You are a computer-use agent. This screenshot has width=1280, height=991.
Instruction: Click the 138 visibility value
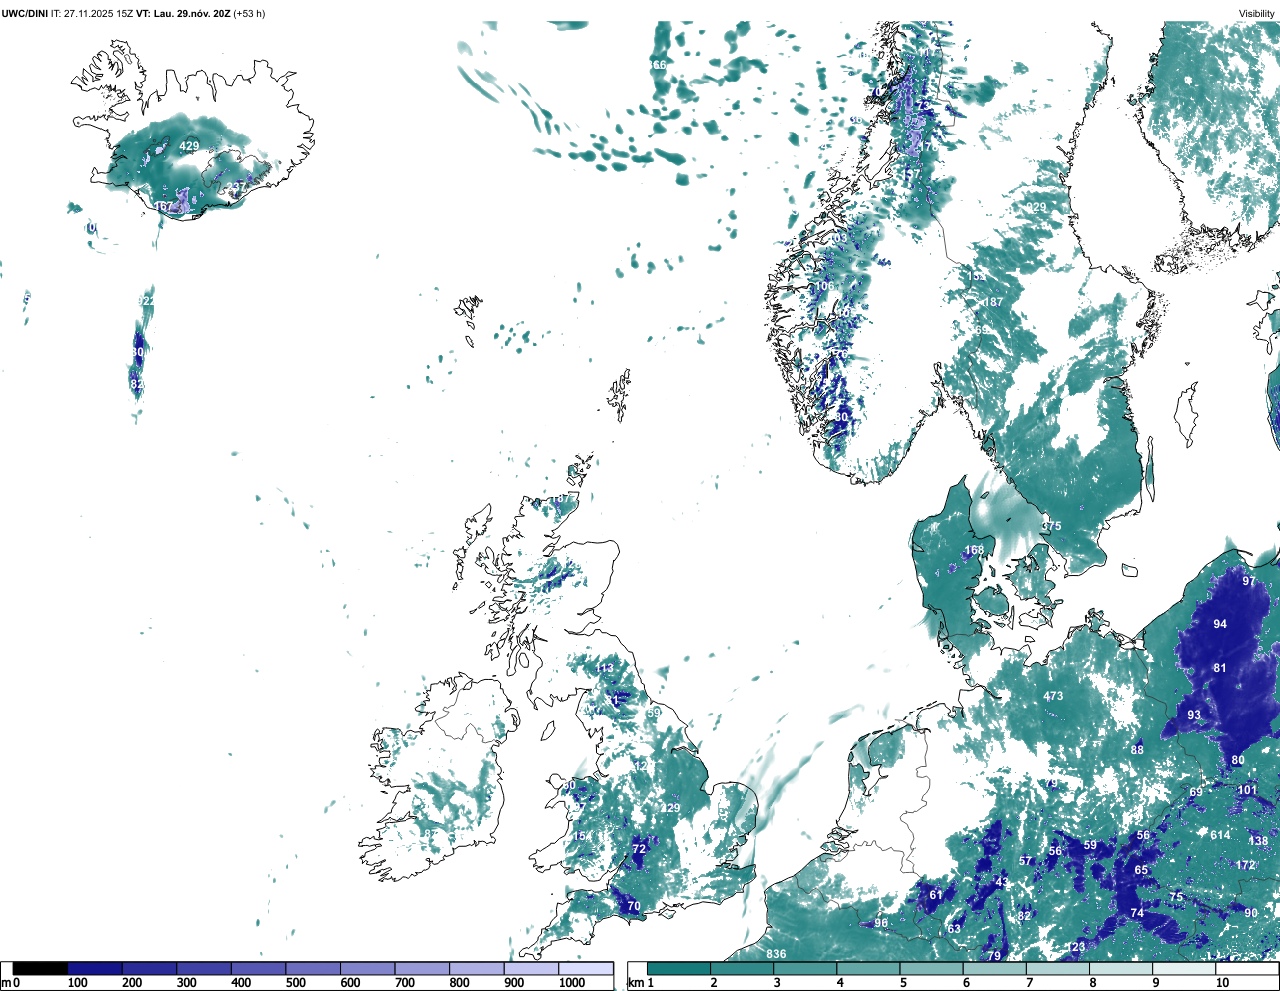pos(1258,842)
